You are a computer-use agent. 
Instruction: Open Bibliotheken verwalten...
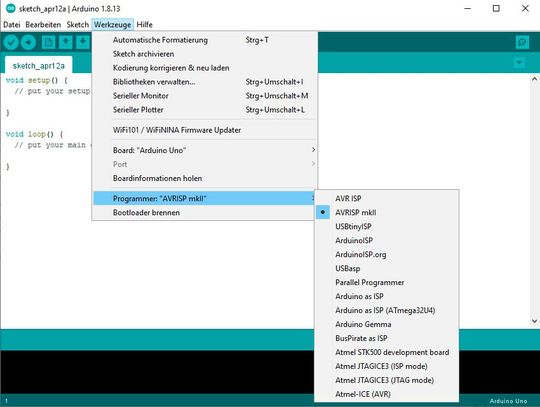tap(205, 82)
